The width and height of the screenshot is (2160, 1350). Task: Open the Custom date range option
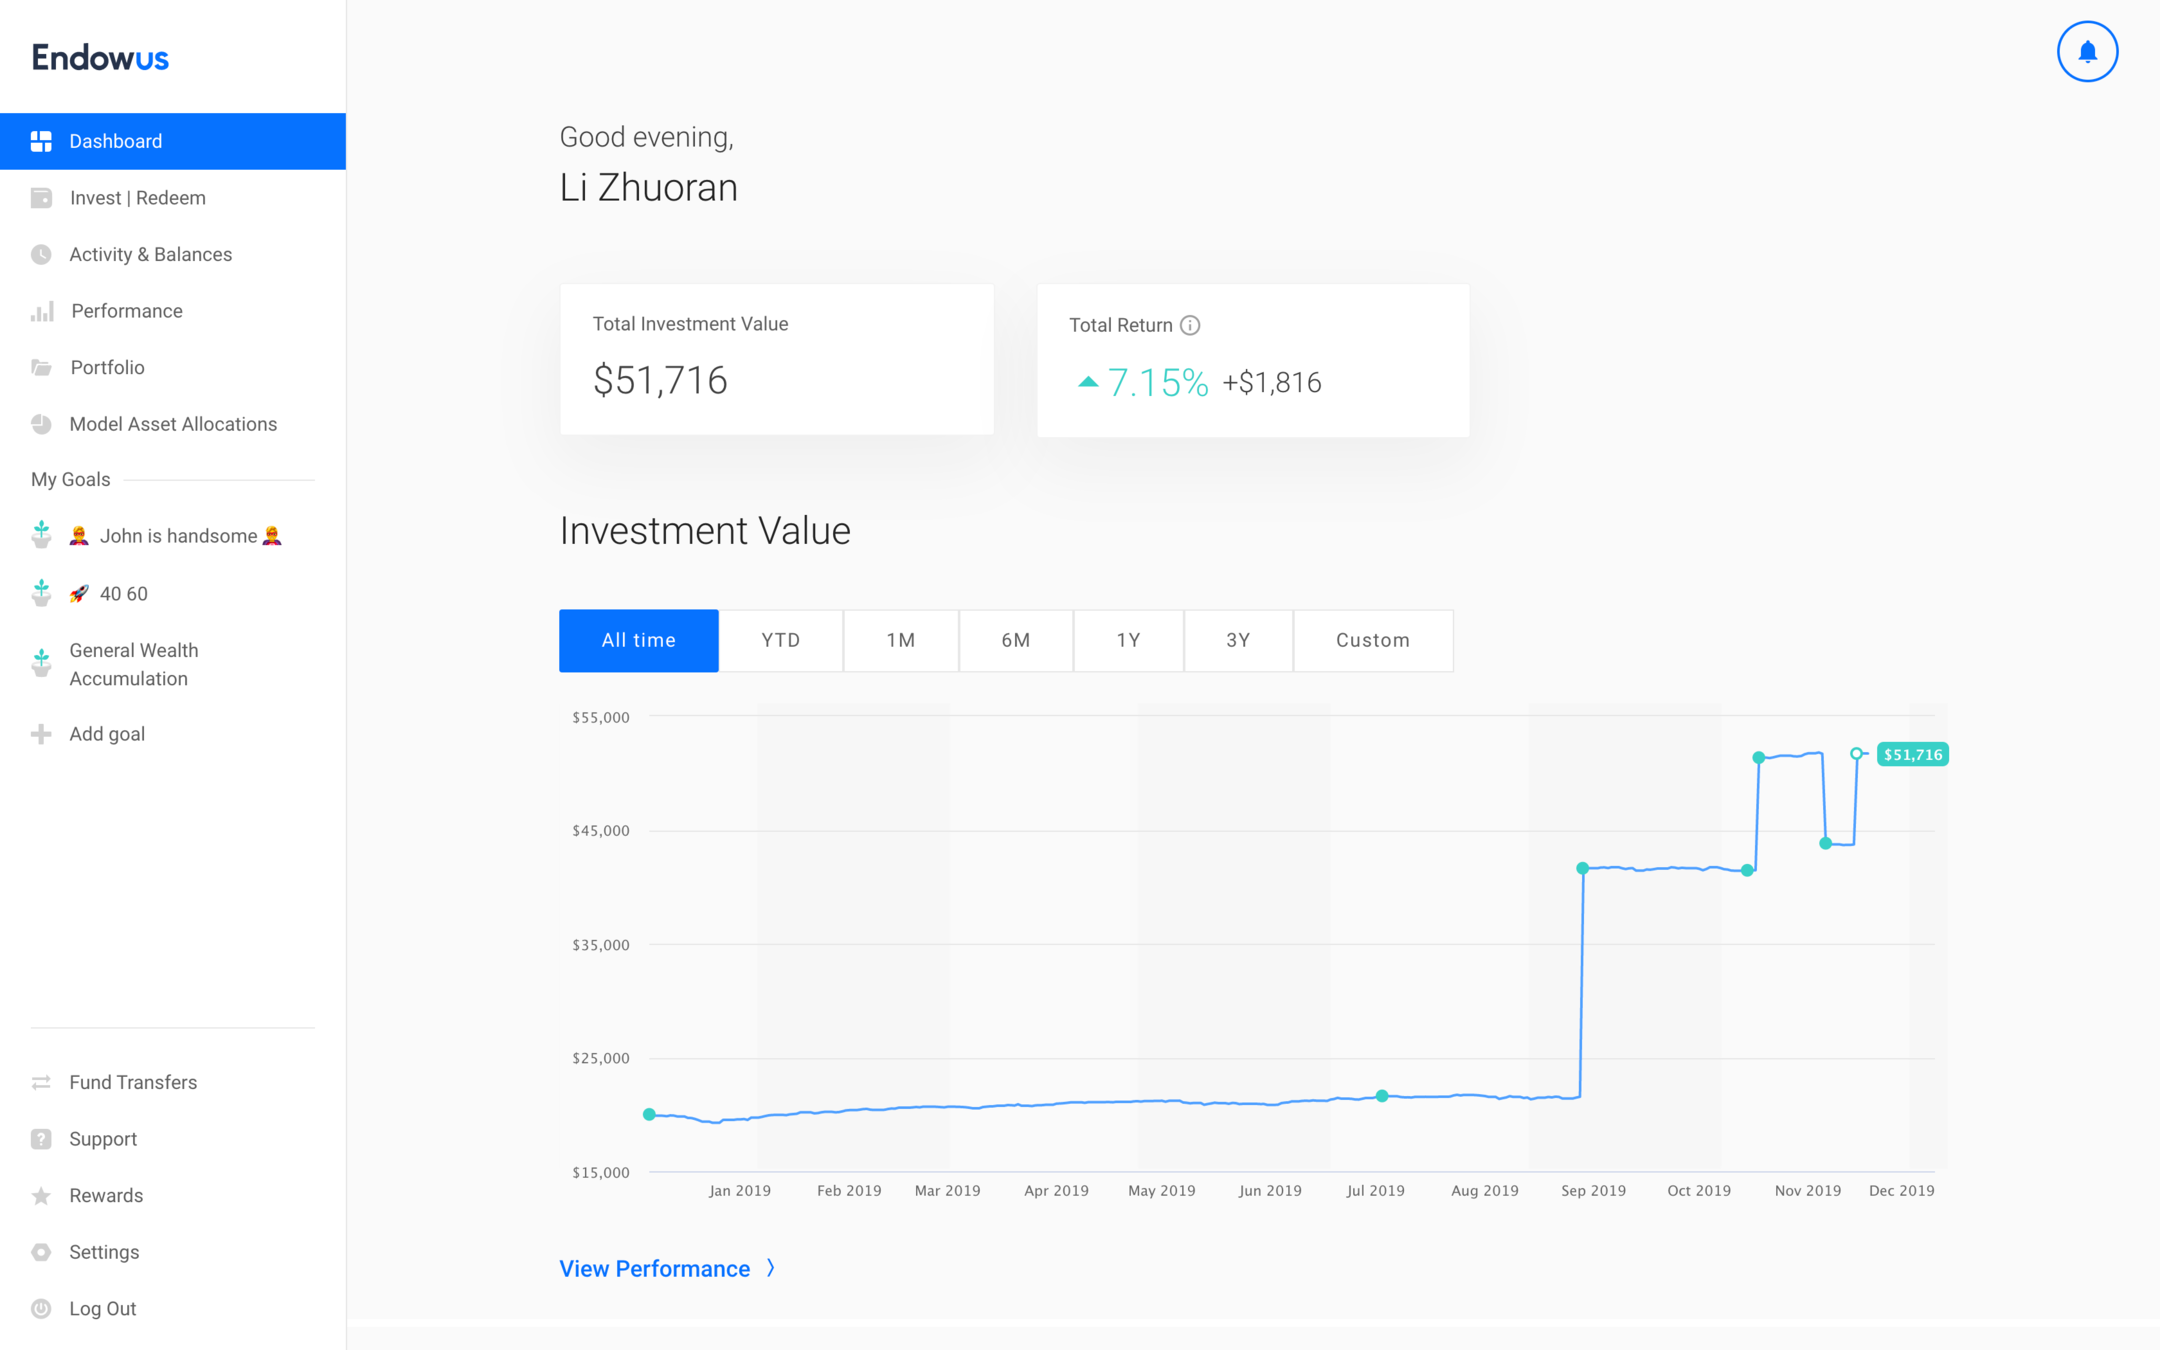click(1372, 640)
